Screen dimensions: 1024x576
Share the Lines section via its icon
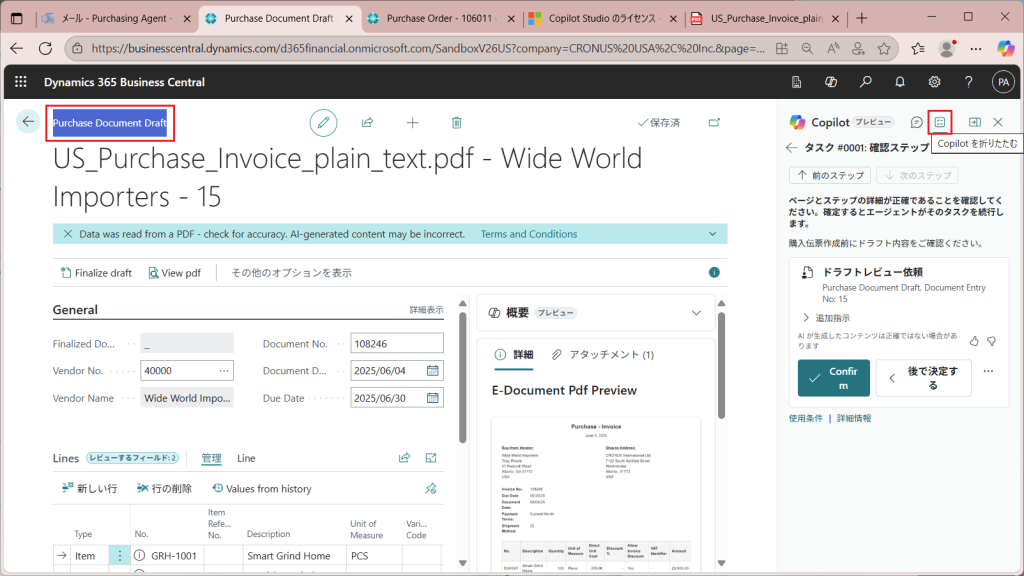tap(404, 458)
